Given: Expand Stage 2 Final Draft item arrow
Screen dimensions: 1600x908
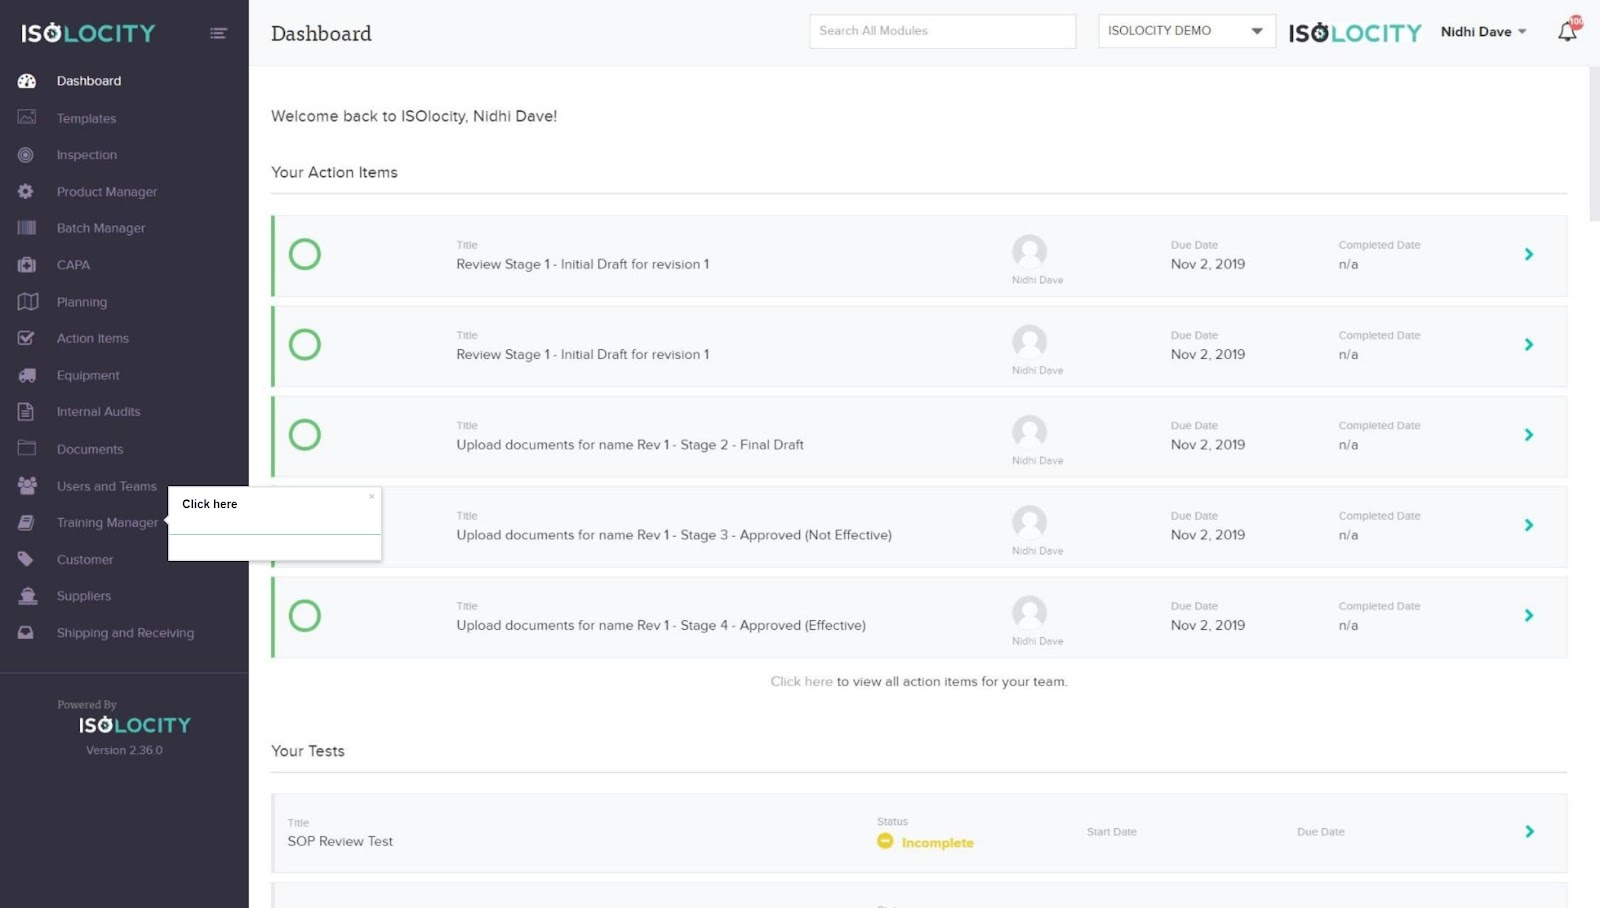Looking at the screenshot, I should pos(1528,434).
